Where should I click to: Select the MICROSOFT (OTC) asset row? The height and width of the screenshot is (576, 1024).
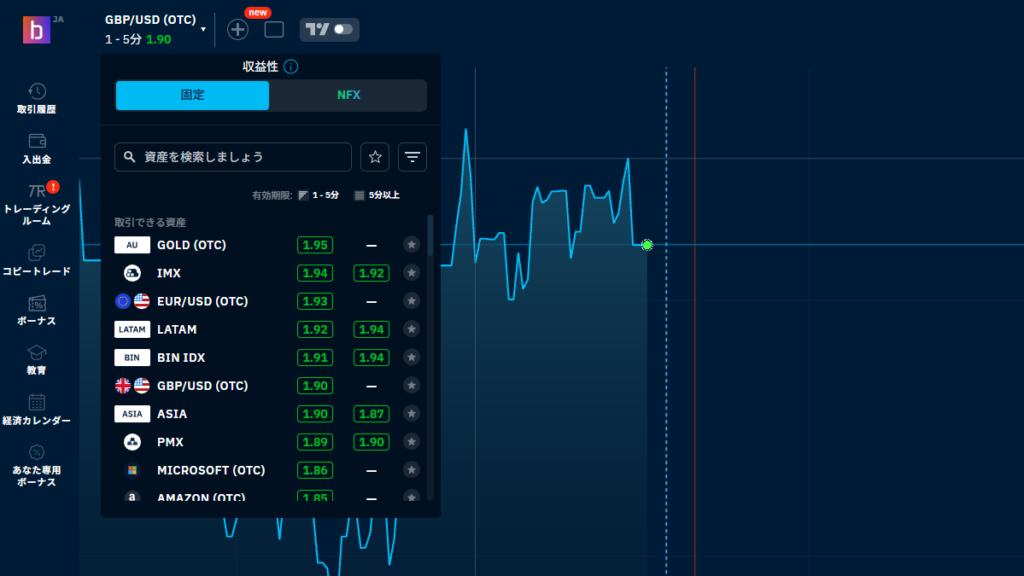(210, 470)
